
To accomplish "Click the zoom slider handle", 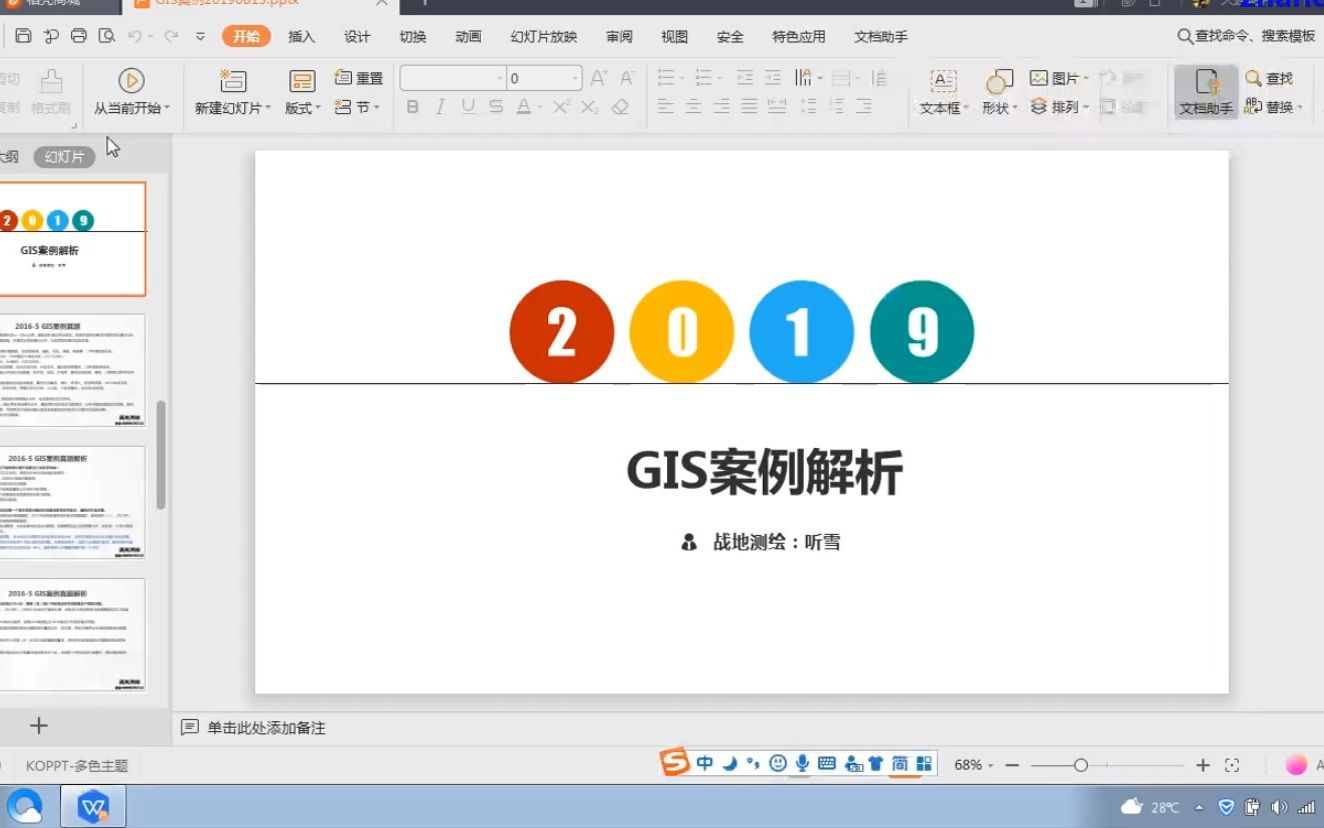I will 1081,765.
